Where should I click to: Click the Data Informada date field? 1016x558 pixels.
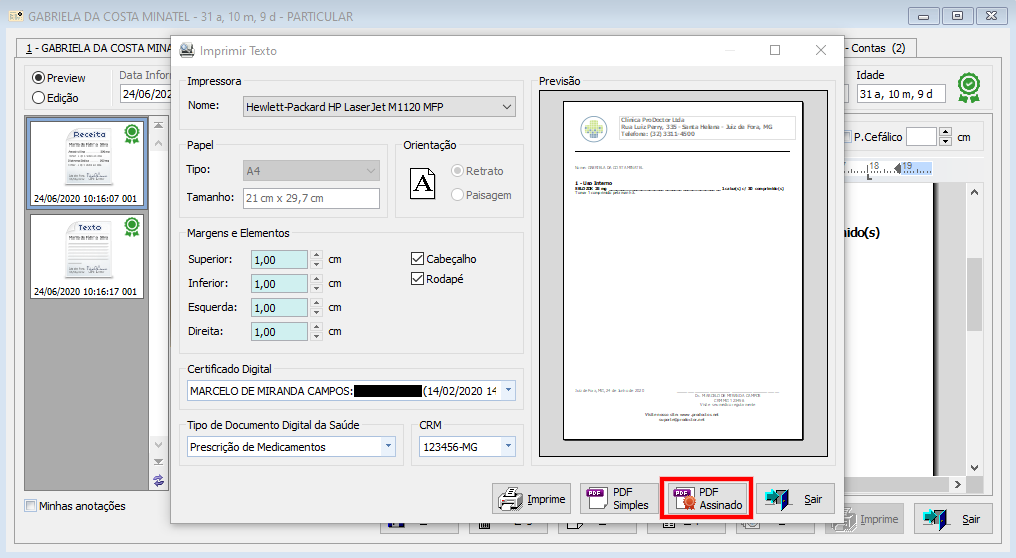tap(146, 94)
